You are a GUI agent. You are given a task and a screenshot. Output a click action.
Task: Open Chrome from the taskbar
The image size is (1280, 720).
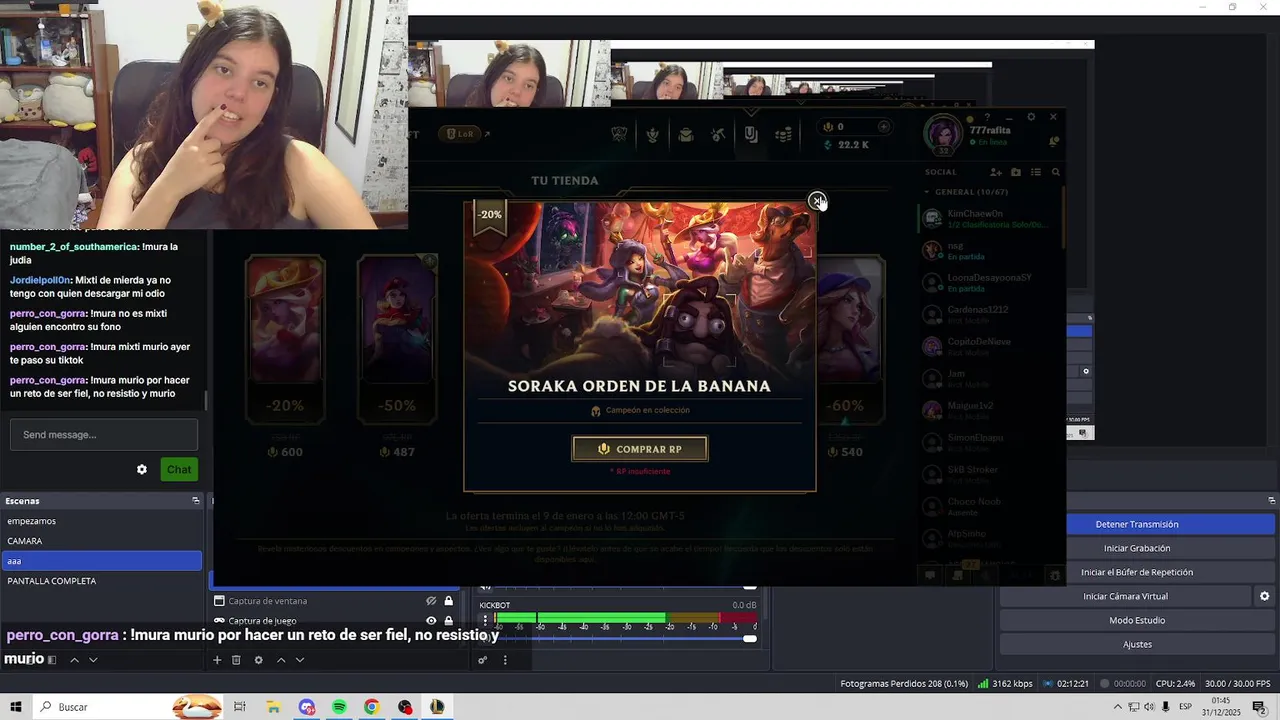coord(371,707)
